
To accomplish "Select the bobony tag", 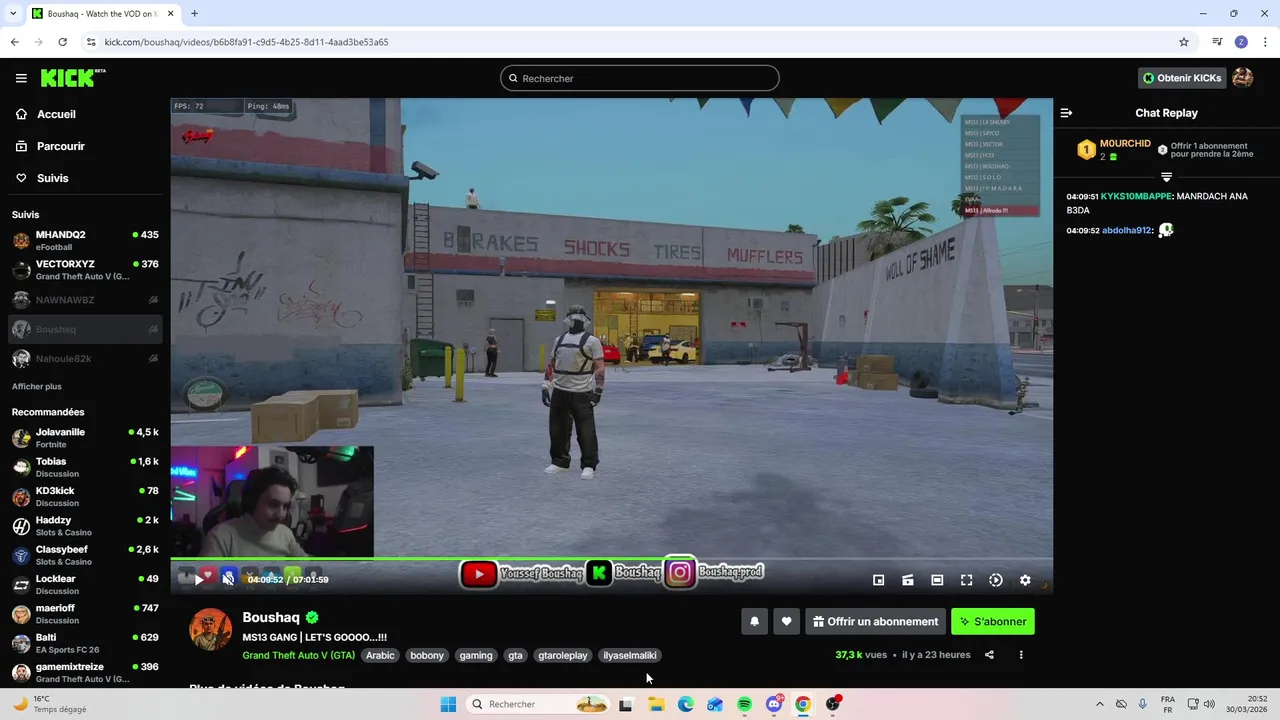I will click(427, 656).
